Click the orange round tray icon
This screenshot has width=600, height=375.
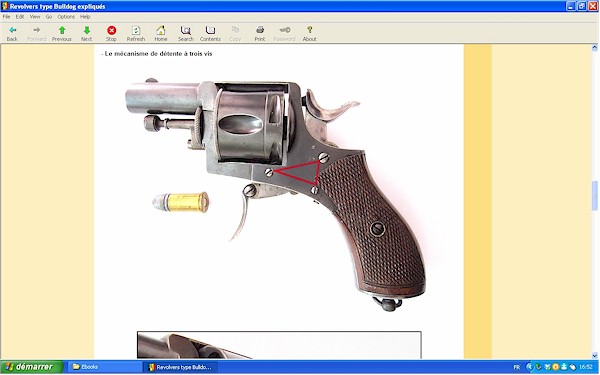(556, 367)
